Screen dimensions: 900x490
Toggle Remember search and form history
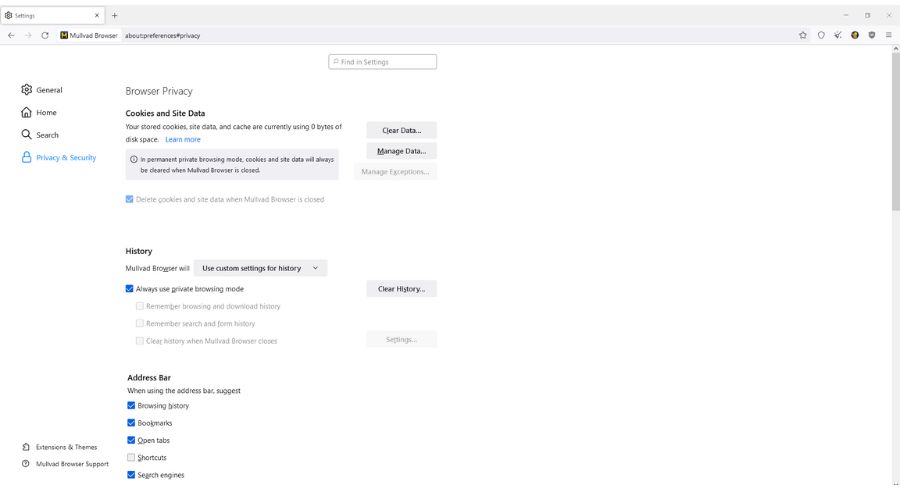point(139,324)
